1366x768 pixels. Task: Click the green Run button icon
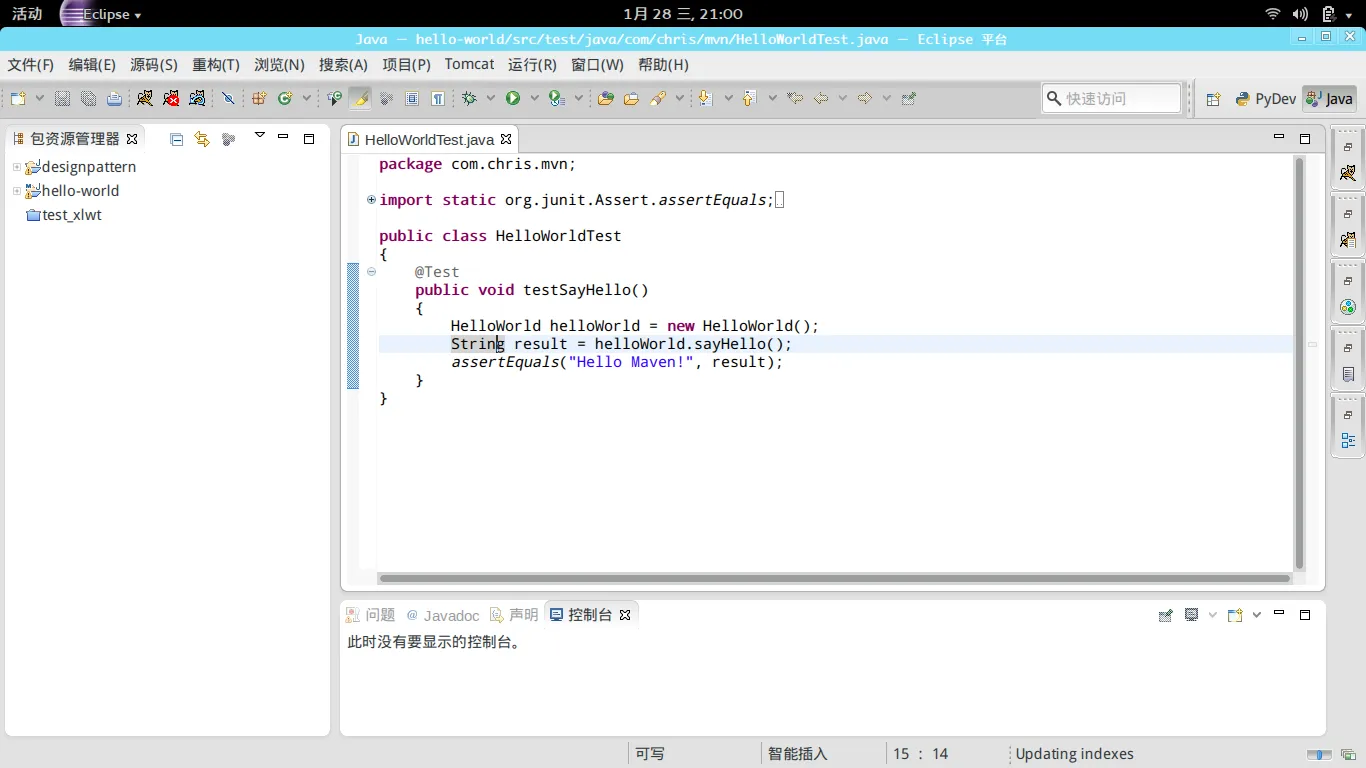pyautogui.click(x=513, y=98)
